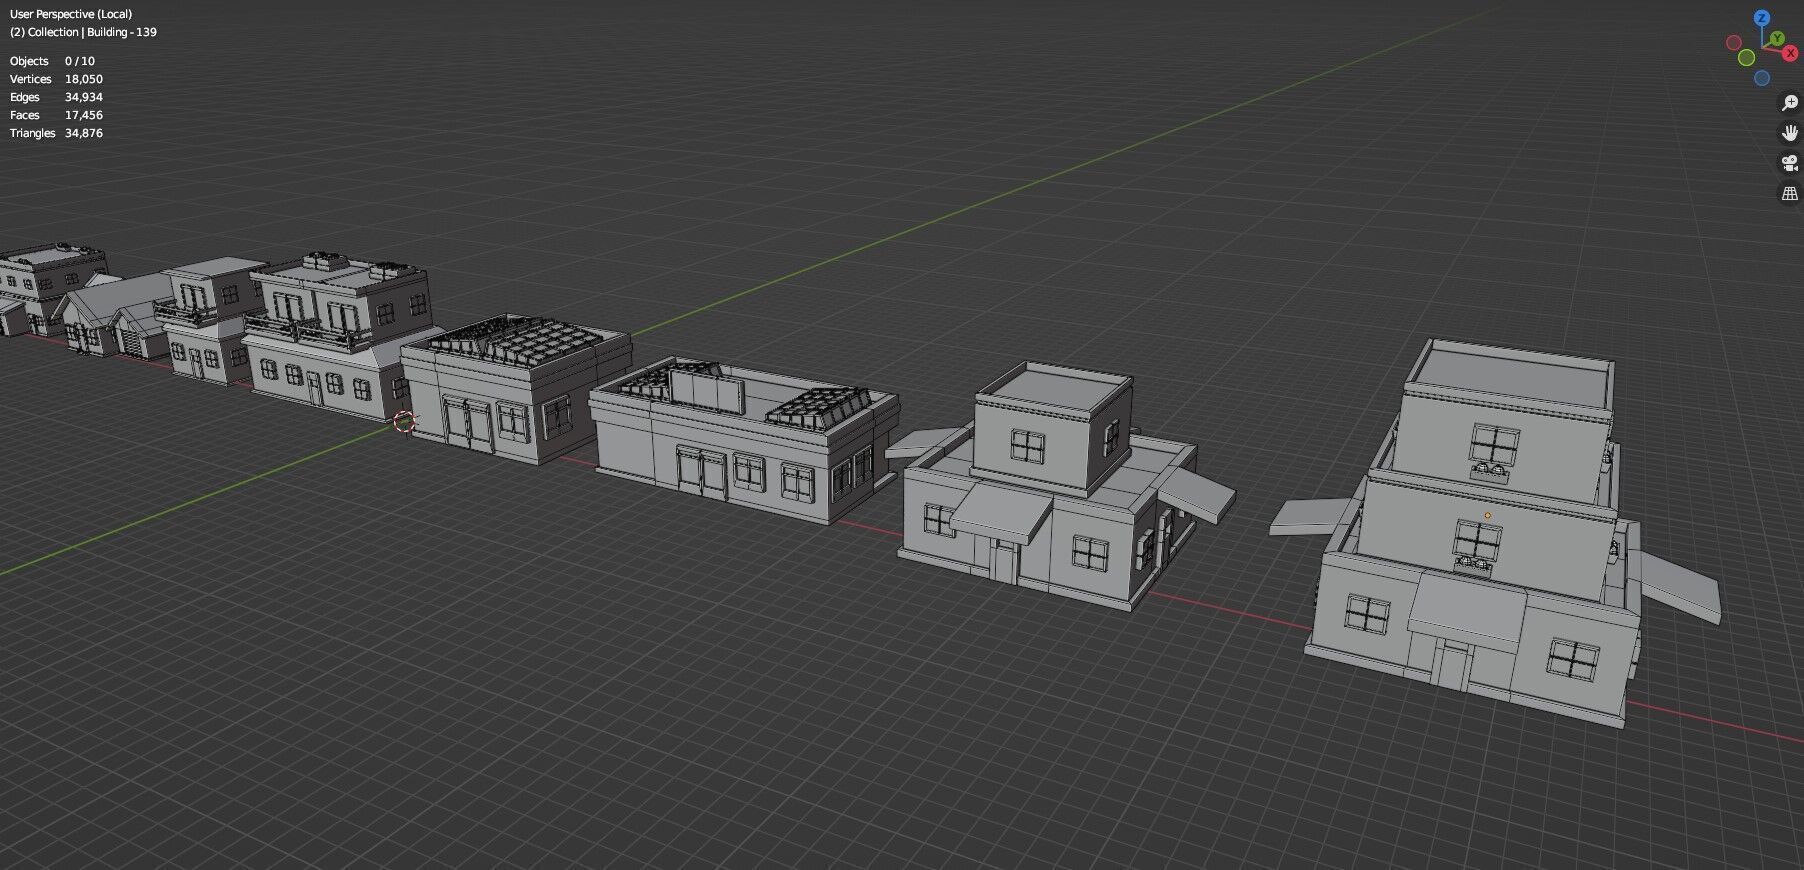Click the red X axis gizmo handle
The width and height of the screenshot is (1804, 870).
tap(1790, 53)
